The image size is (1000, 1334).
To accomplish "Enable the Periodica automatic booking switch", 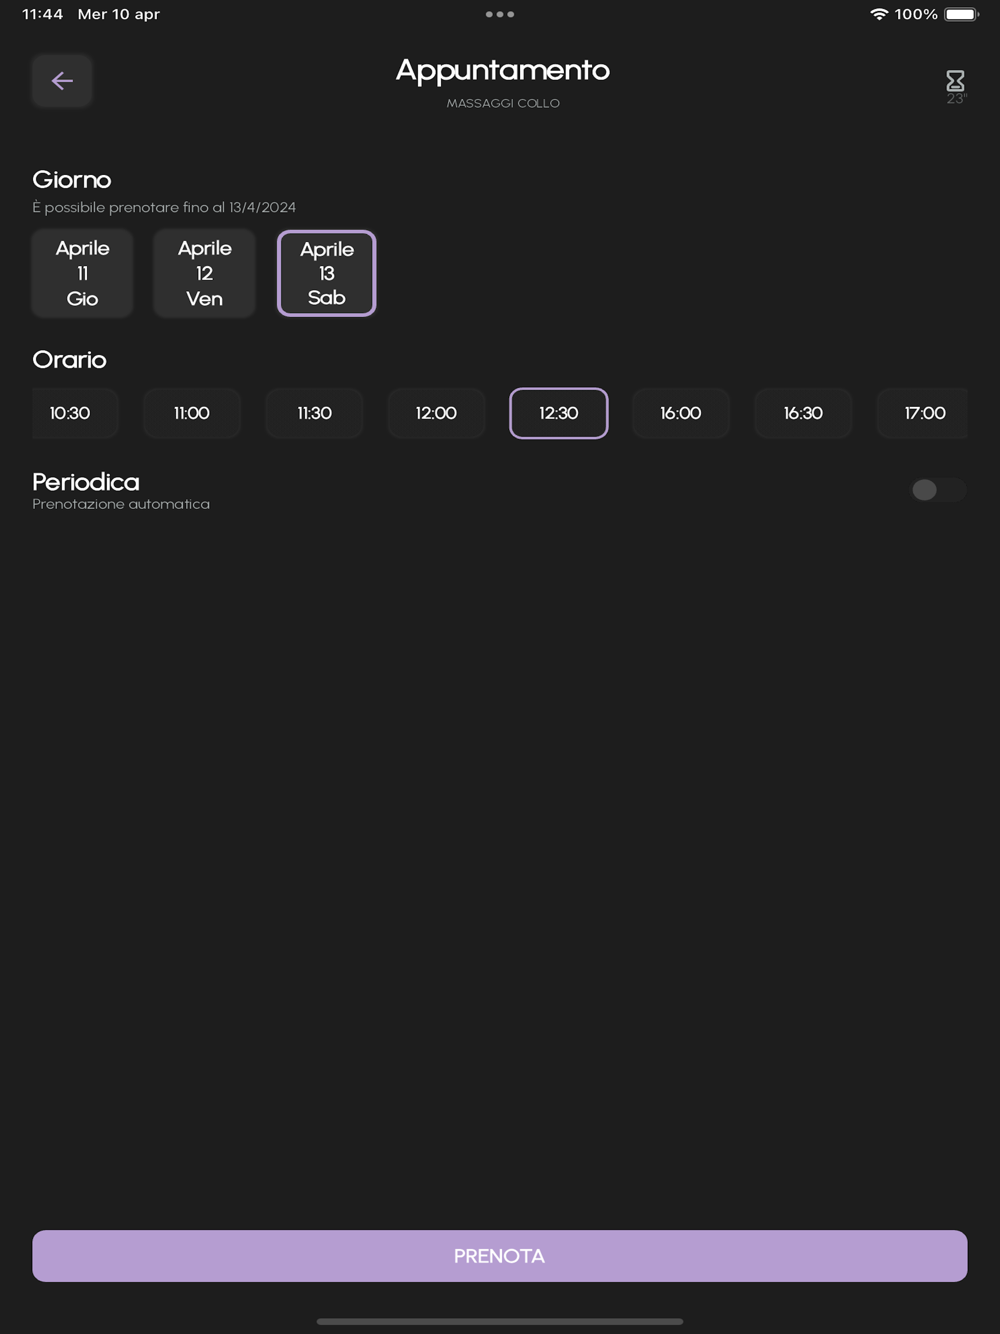I will coord(937,490).
